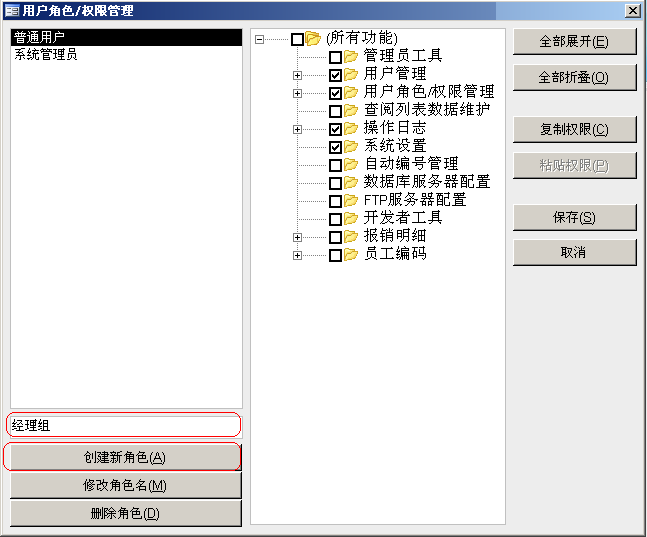Click the form icon in the title bar
Image resolution: width=647 pixels, height=537 pixels.
(x=12, y=10)
